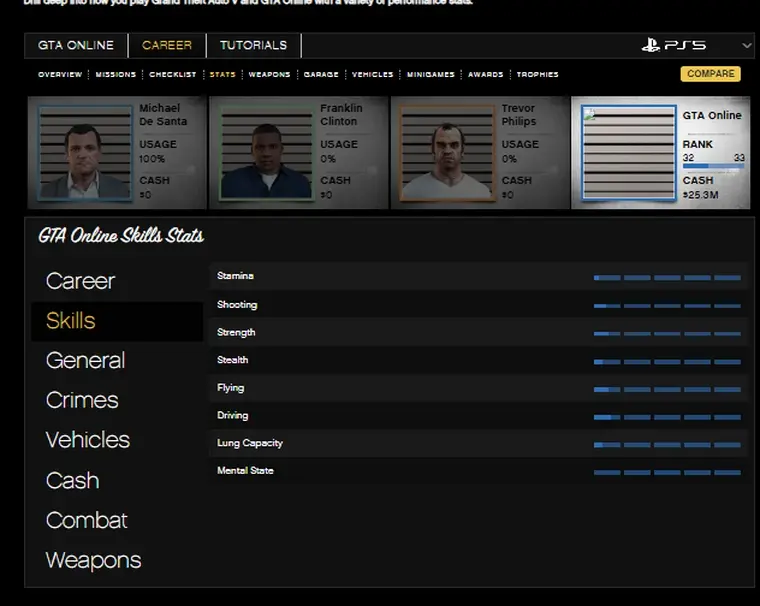The height and width of the screenshot is (606, 760).
Task: Click the Driving skill bar
Action: (x=667, y=417)
